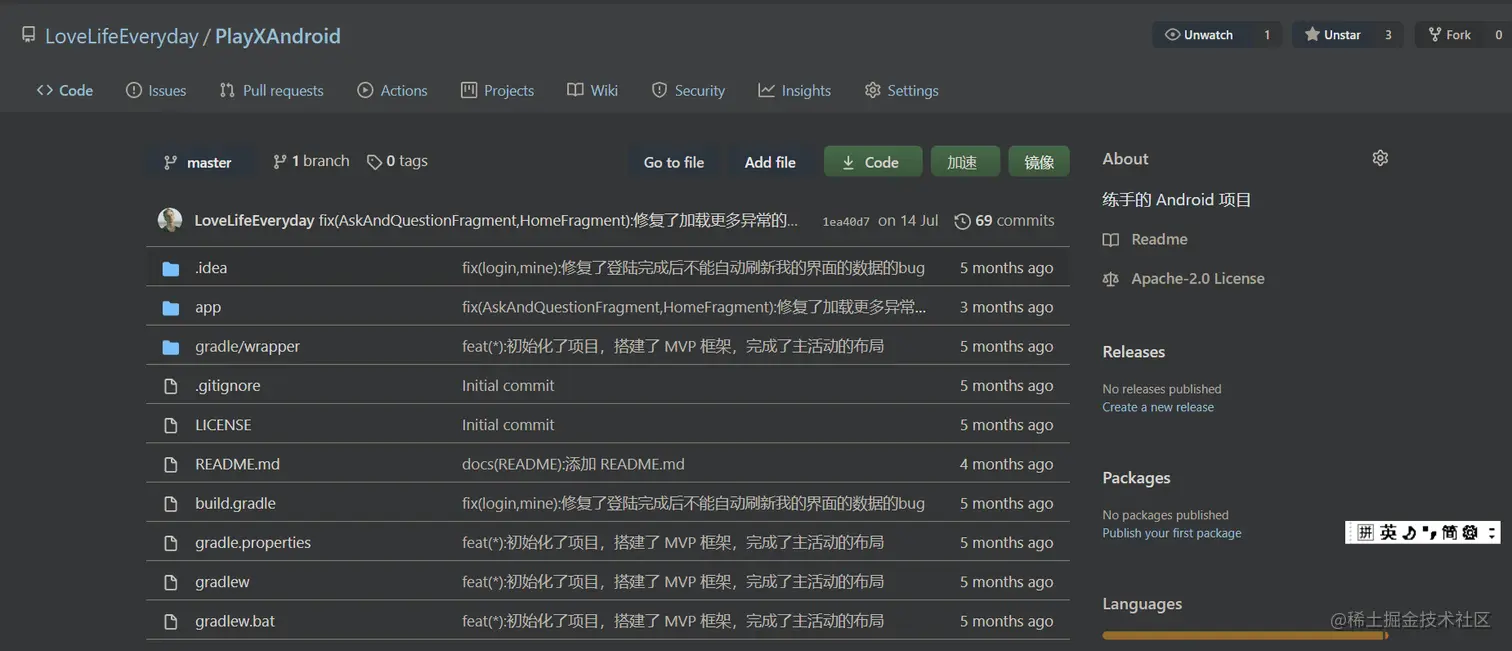Click the forks count 0
1512x651 pixels.
(x=1498, y=35)
